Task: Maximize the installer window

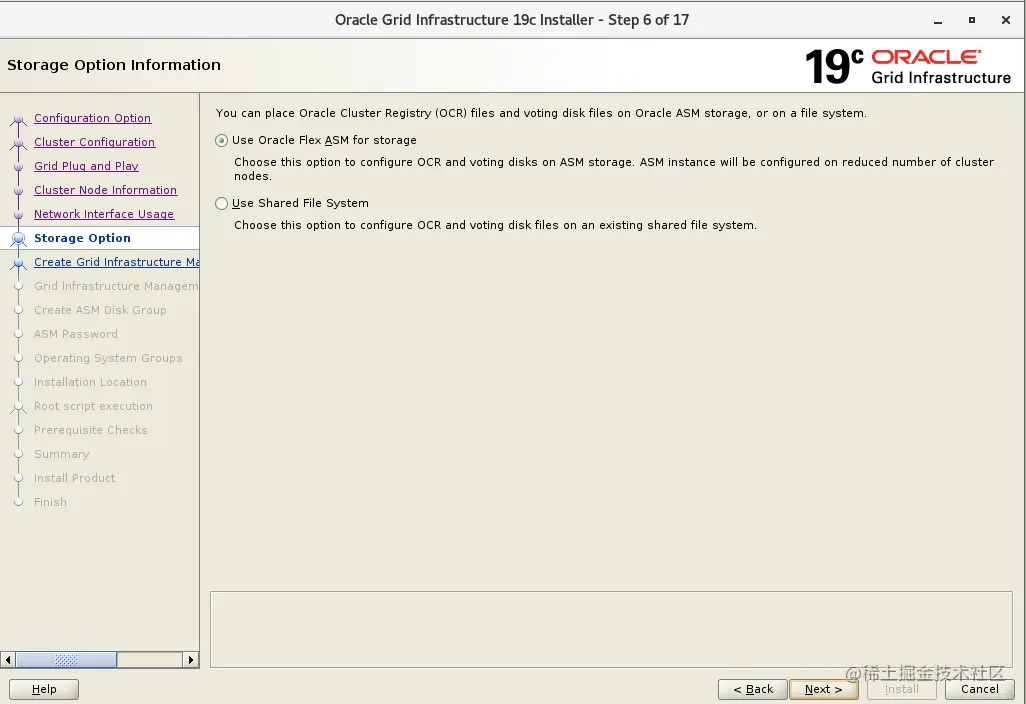Action: [x=972, y=20]
